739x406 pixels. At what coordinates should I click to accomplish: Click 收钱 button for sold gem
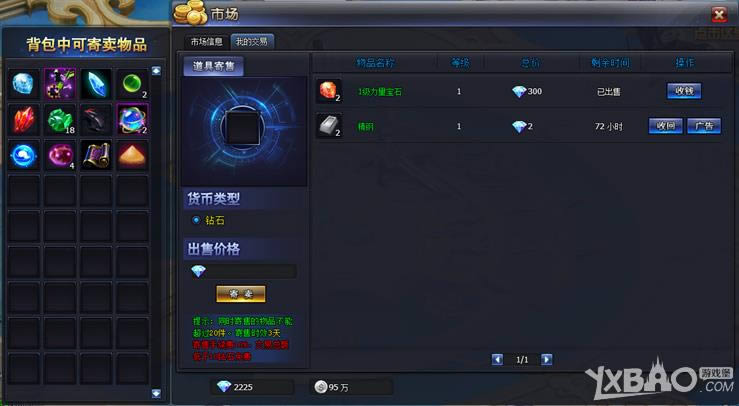(684, 91)
